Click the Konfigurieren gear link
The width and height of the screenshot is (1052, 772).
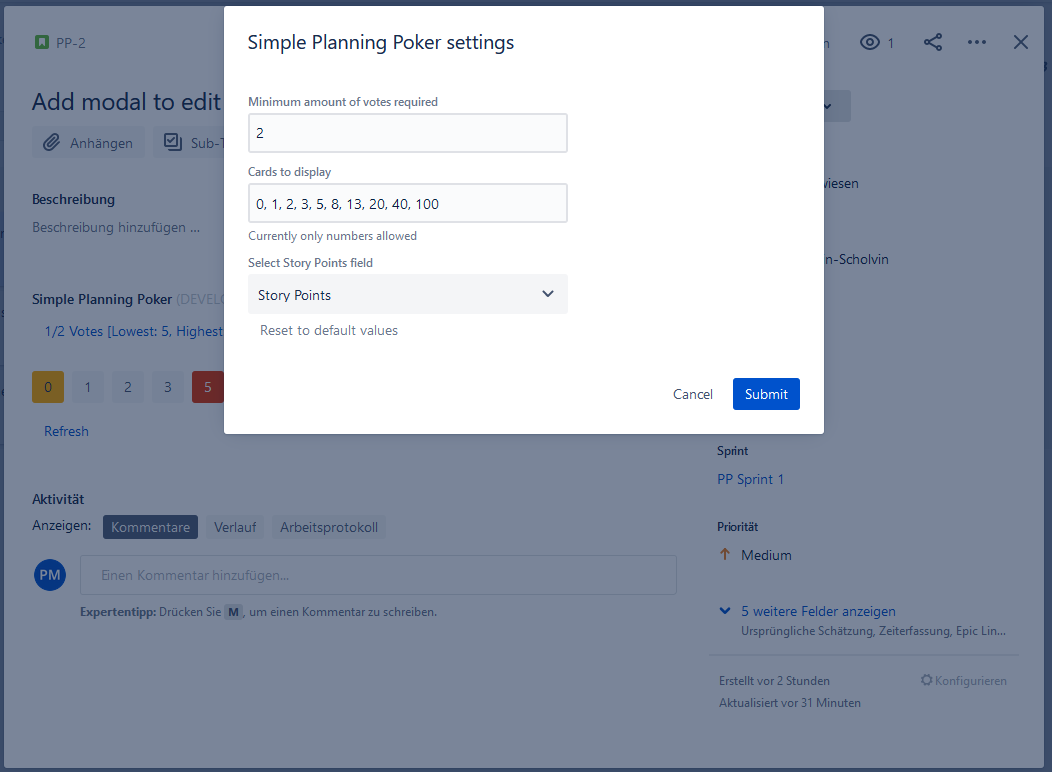963,680
